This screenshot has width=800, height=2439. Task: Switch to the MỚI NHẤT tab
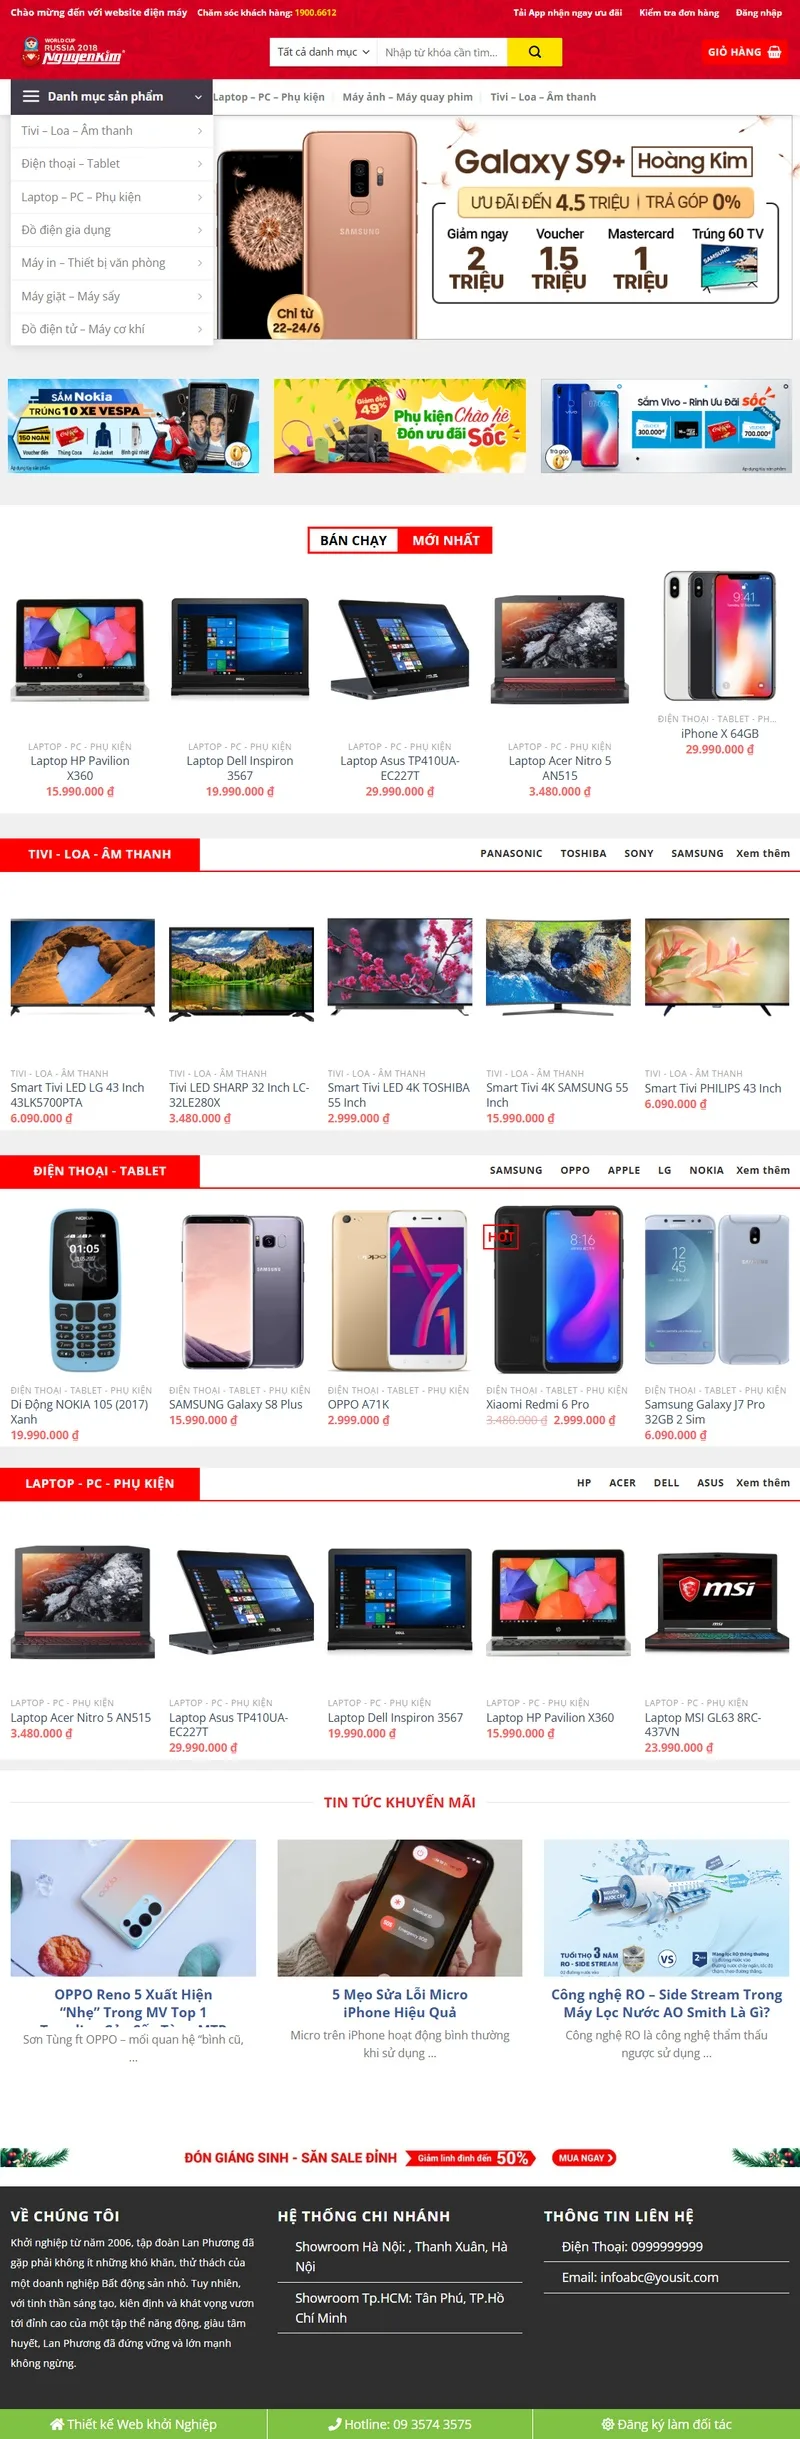tap(446, 540)
